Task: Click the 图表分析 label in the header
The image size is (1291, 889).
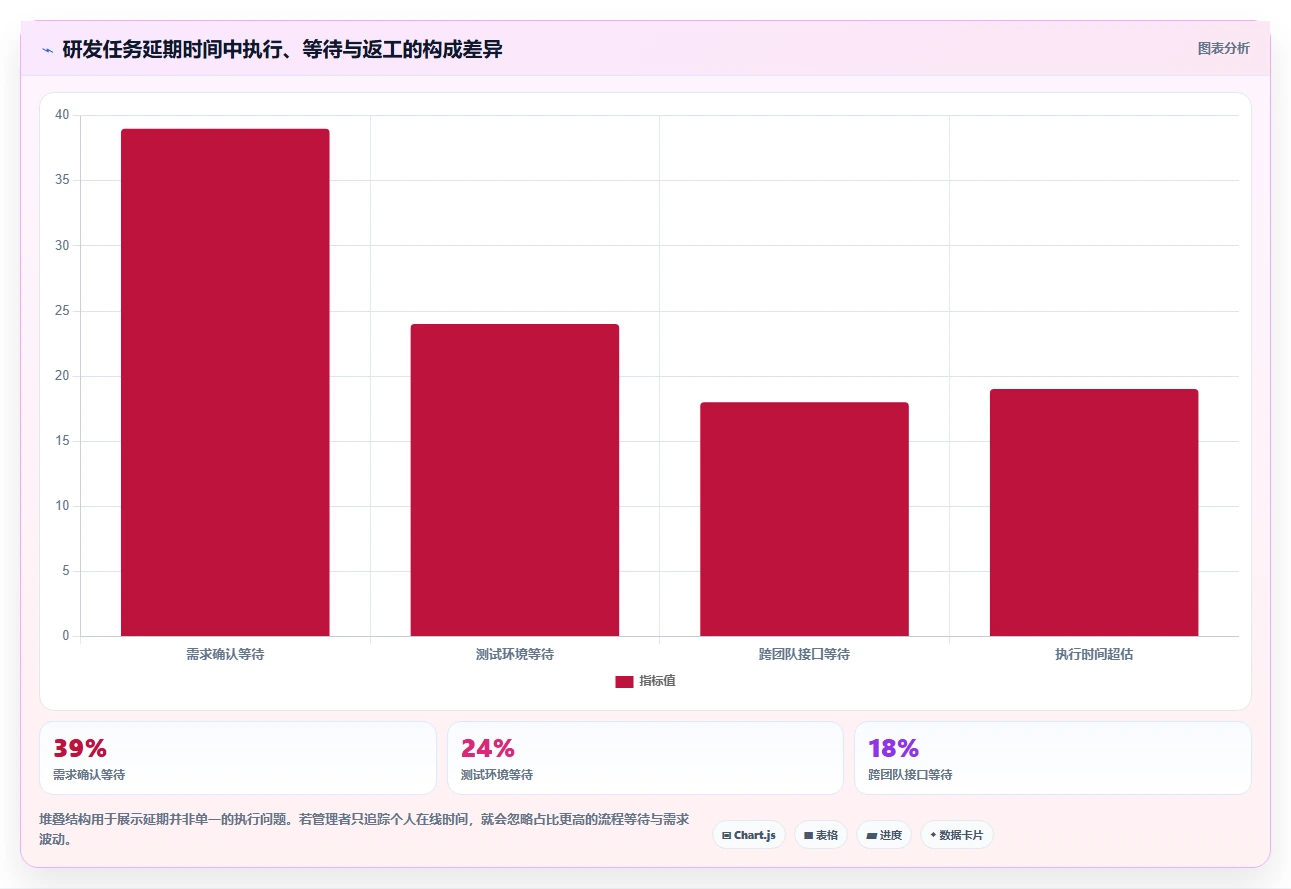Action: (x=1223, y=48)
